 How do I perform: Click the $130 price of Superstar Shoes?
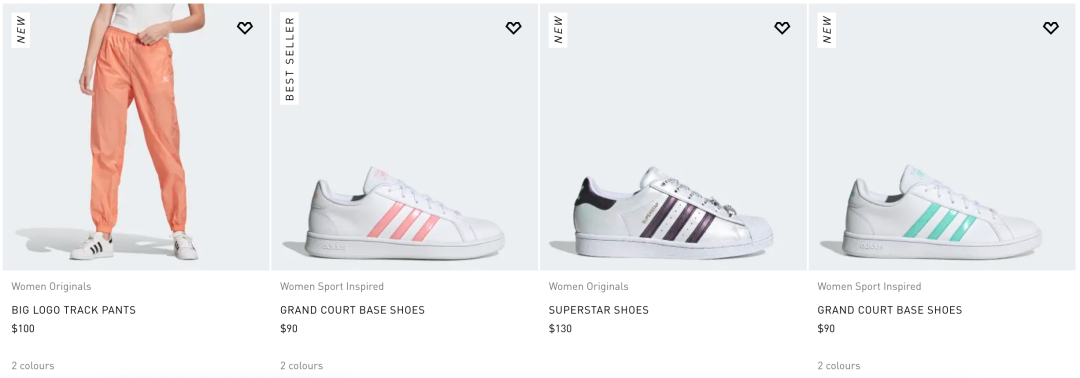tap(560, 328)
